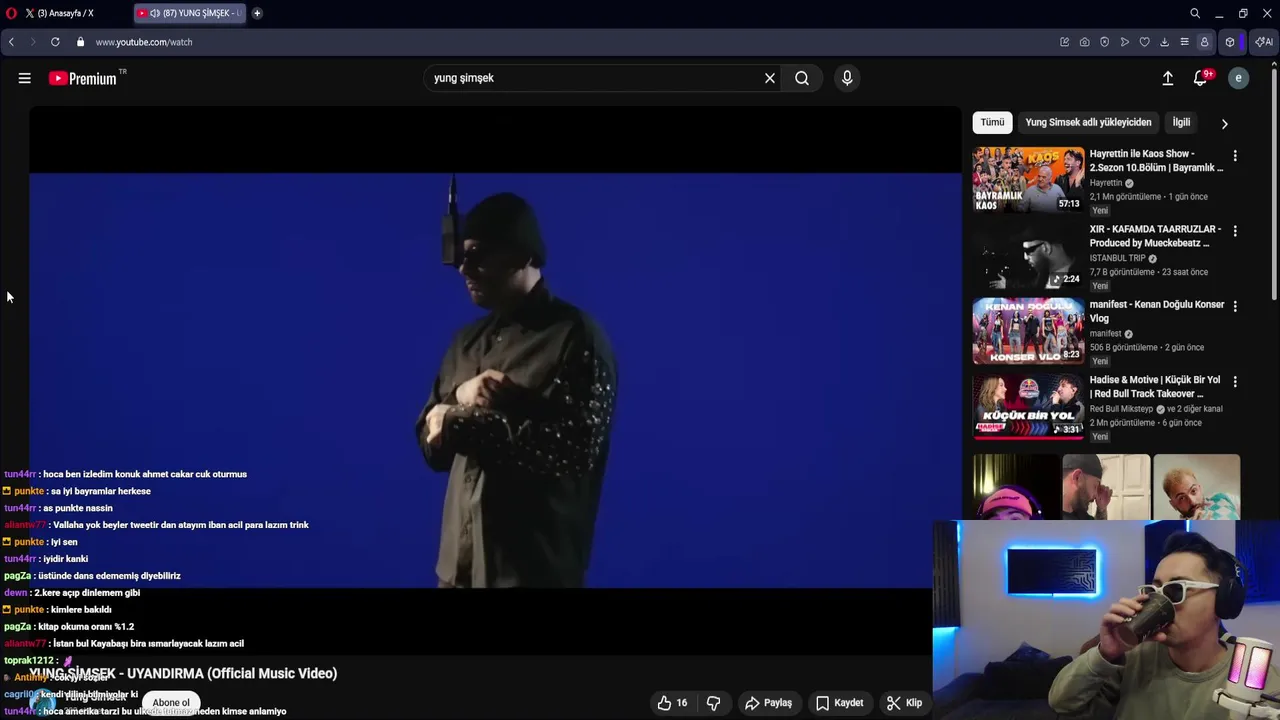
Task: Open extensions cube icon
Action: [1230, 42]
